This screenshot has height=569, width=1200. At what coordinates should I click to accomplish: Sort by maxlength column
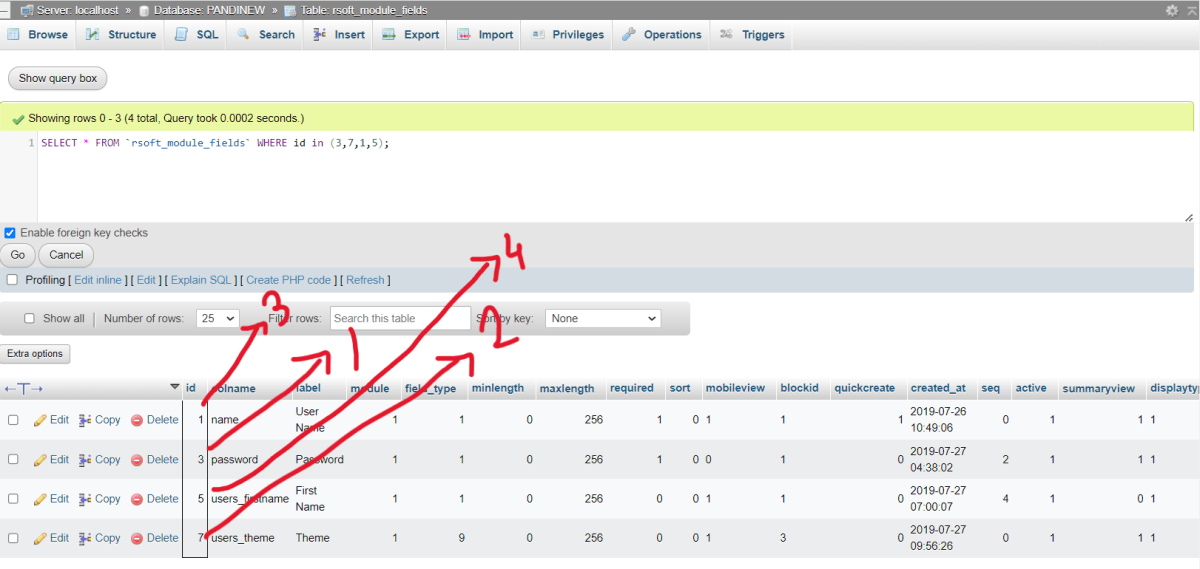coord(567,388)
